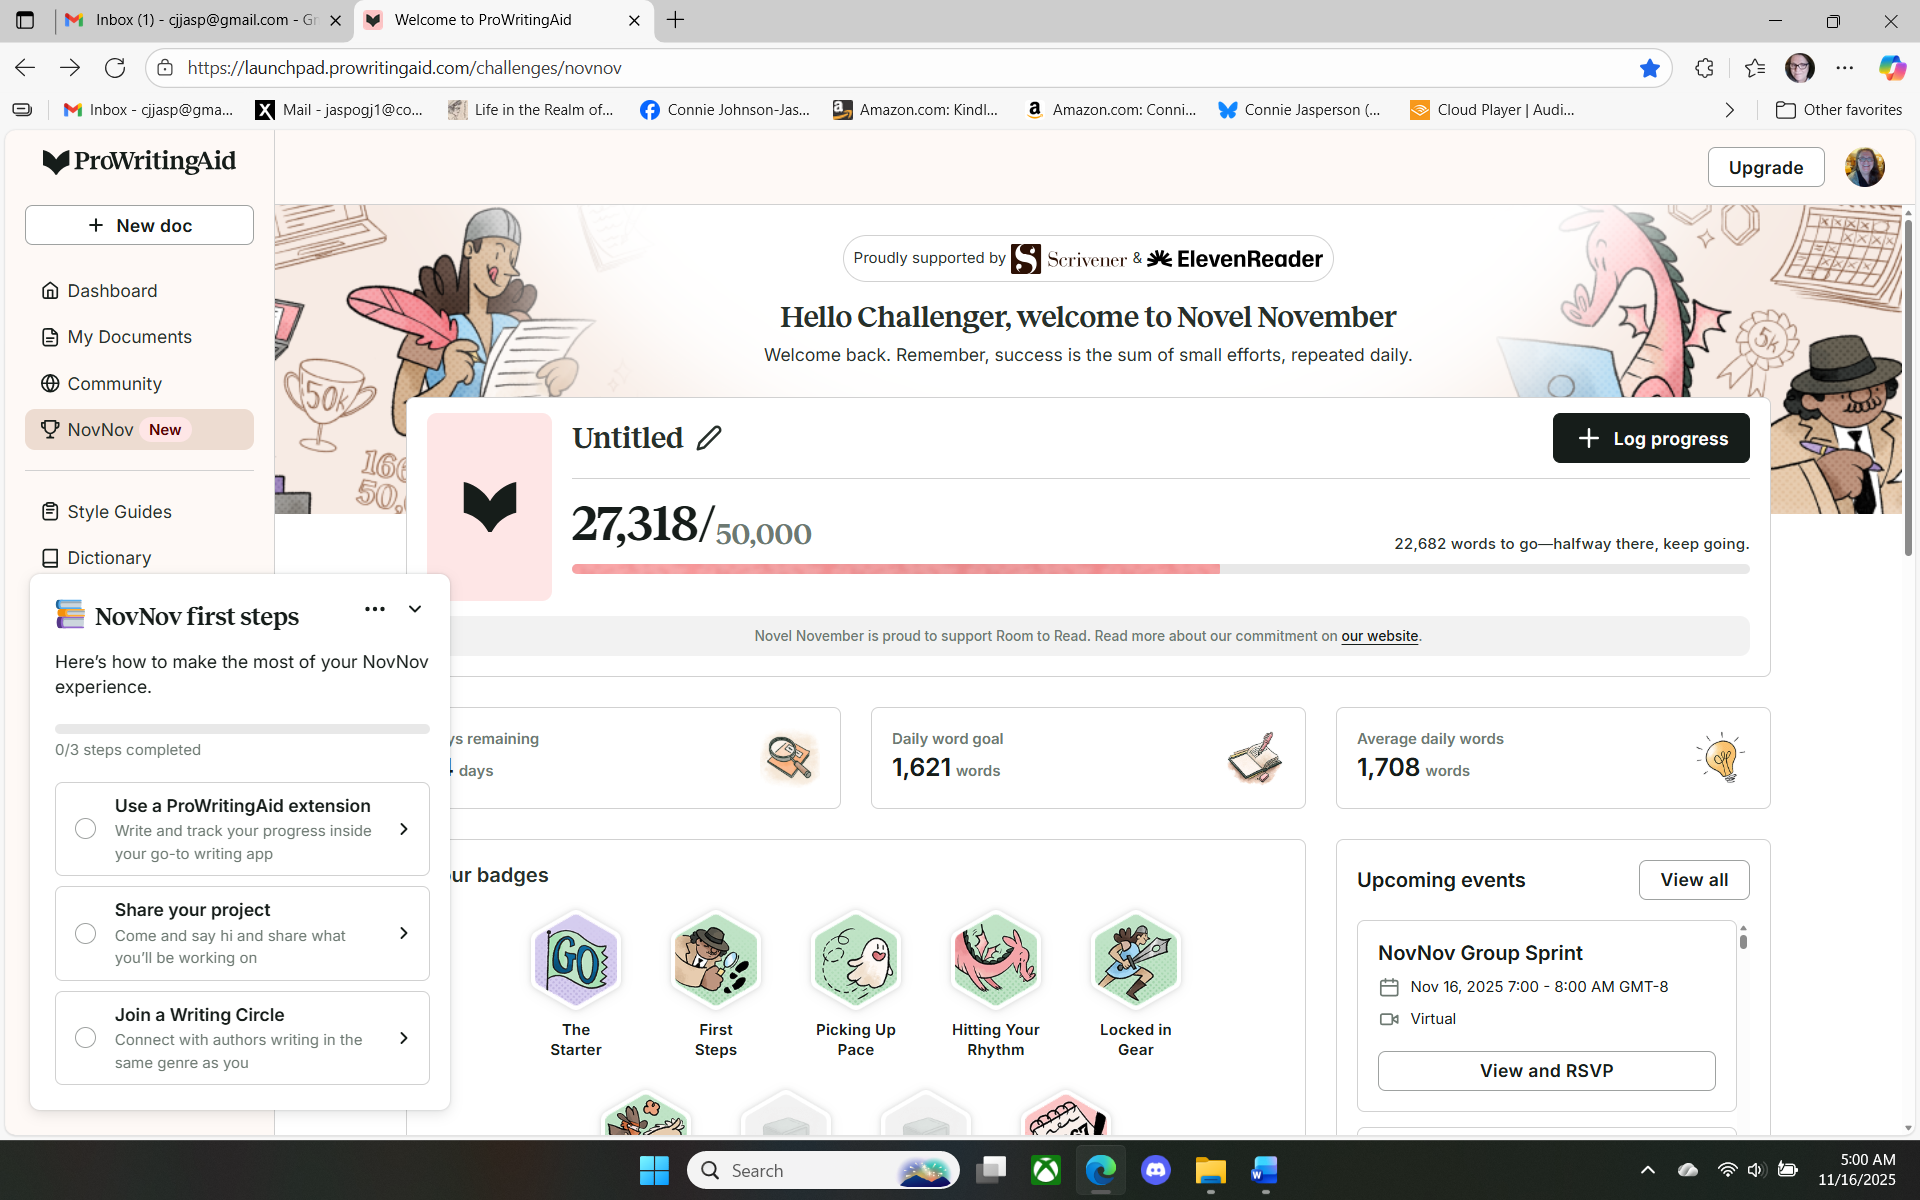Collapse the NovNov first steps panel
This screenshot has height=1200, width=1920.
415,609
